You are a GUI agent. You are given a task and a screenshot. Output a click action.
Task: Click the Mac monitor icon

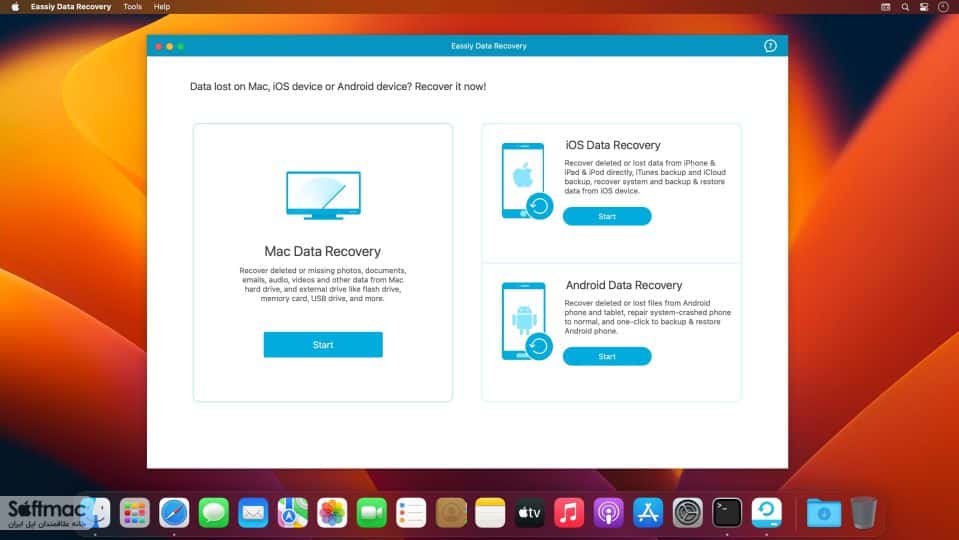coord(324,196)
